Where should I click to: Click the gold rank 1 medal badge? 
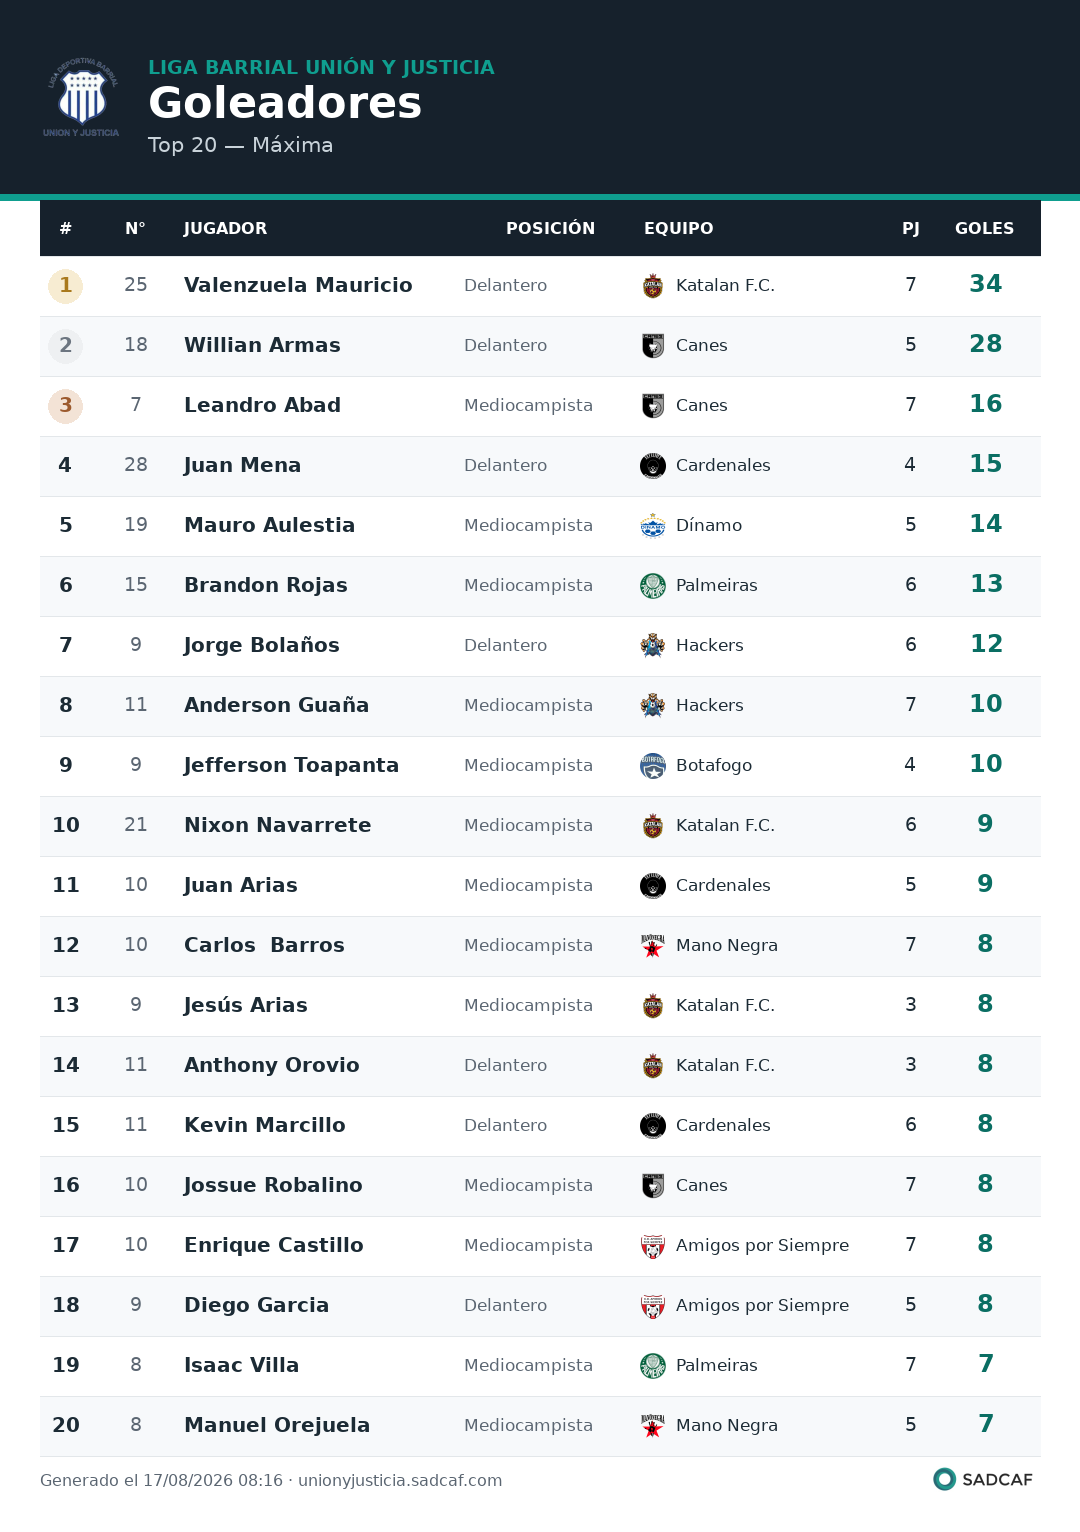(x=66, y=286)
